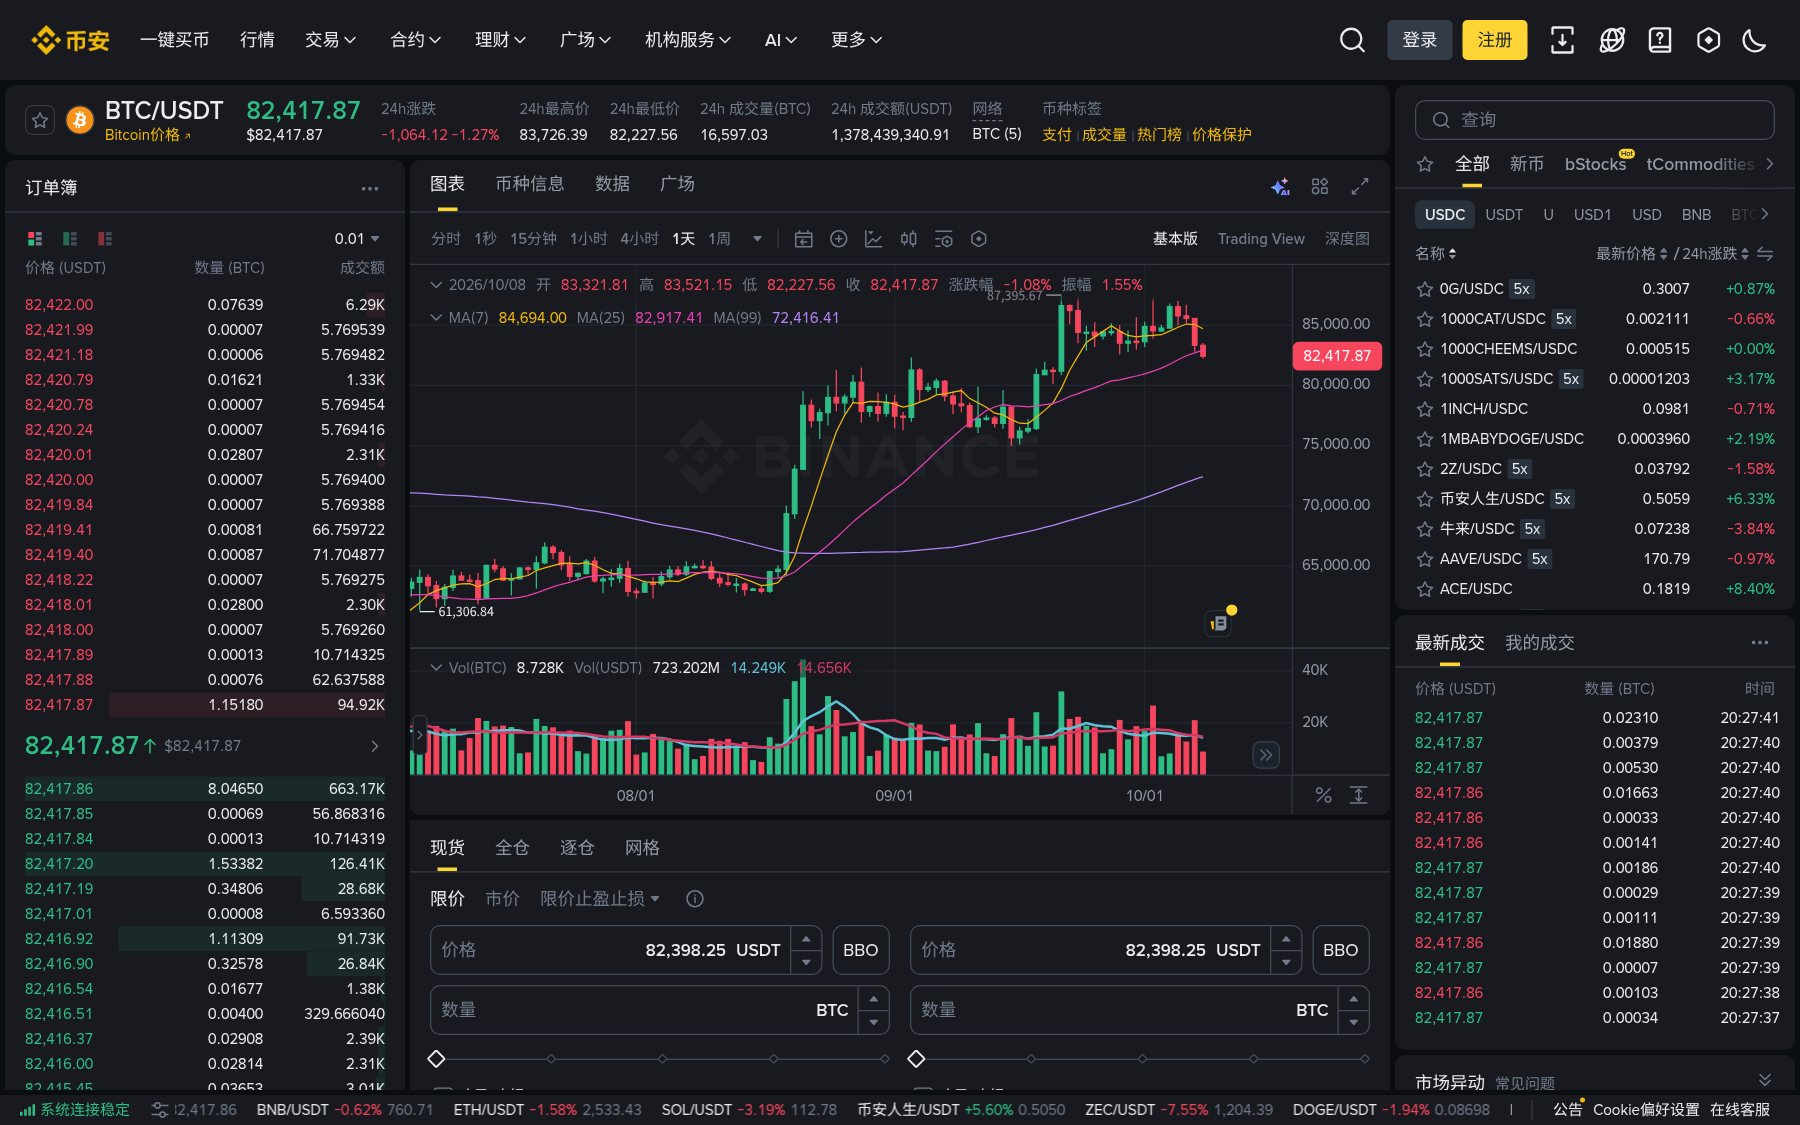Favorite AAVE/USDC with star

coord(1425,559)
